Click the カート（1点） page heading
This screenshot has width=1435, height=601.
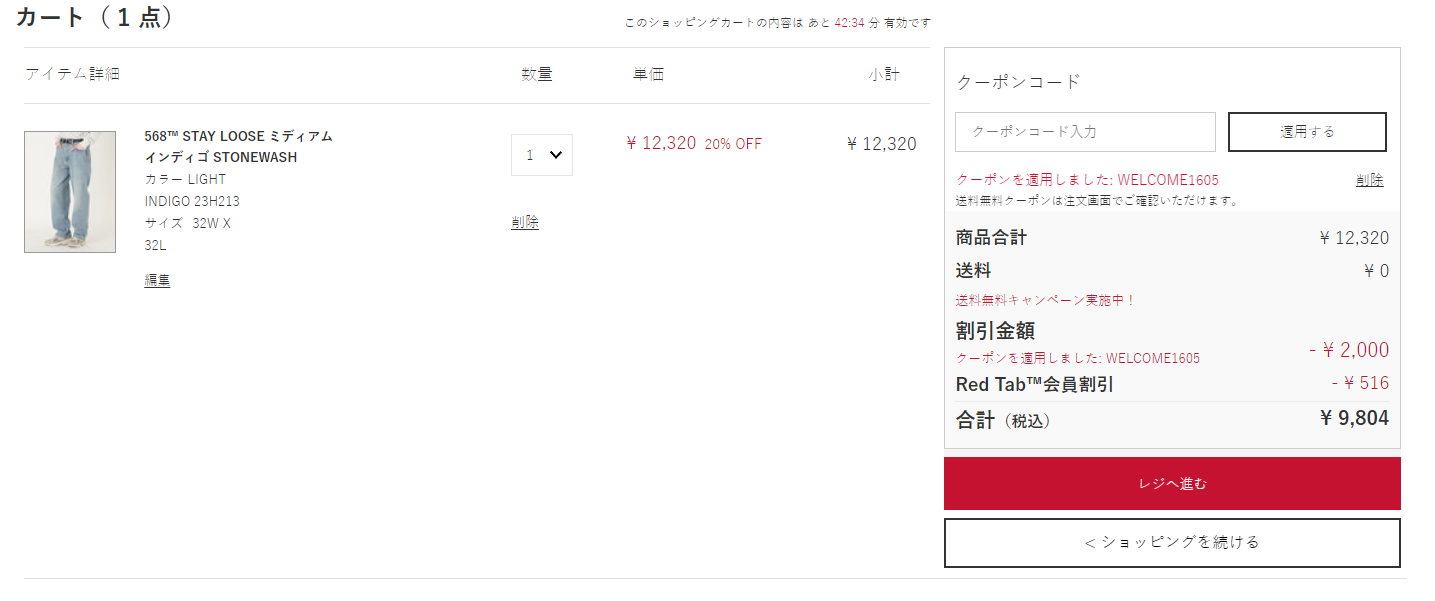click(x=95, y=18)
